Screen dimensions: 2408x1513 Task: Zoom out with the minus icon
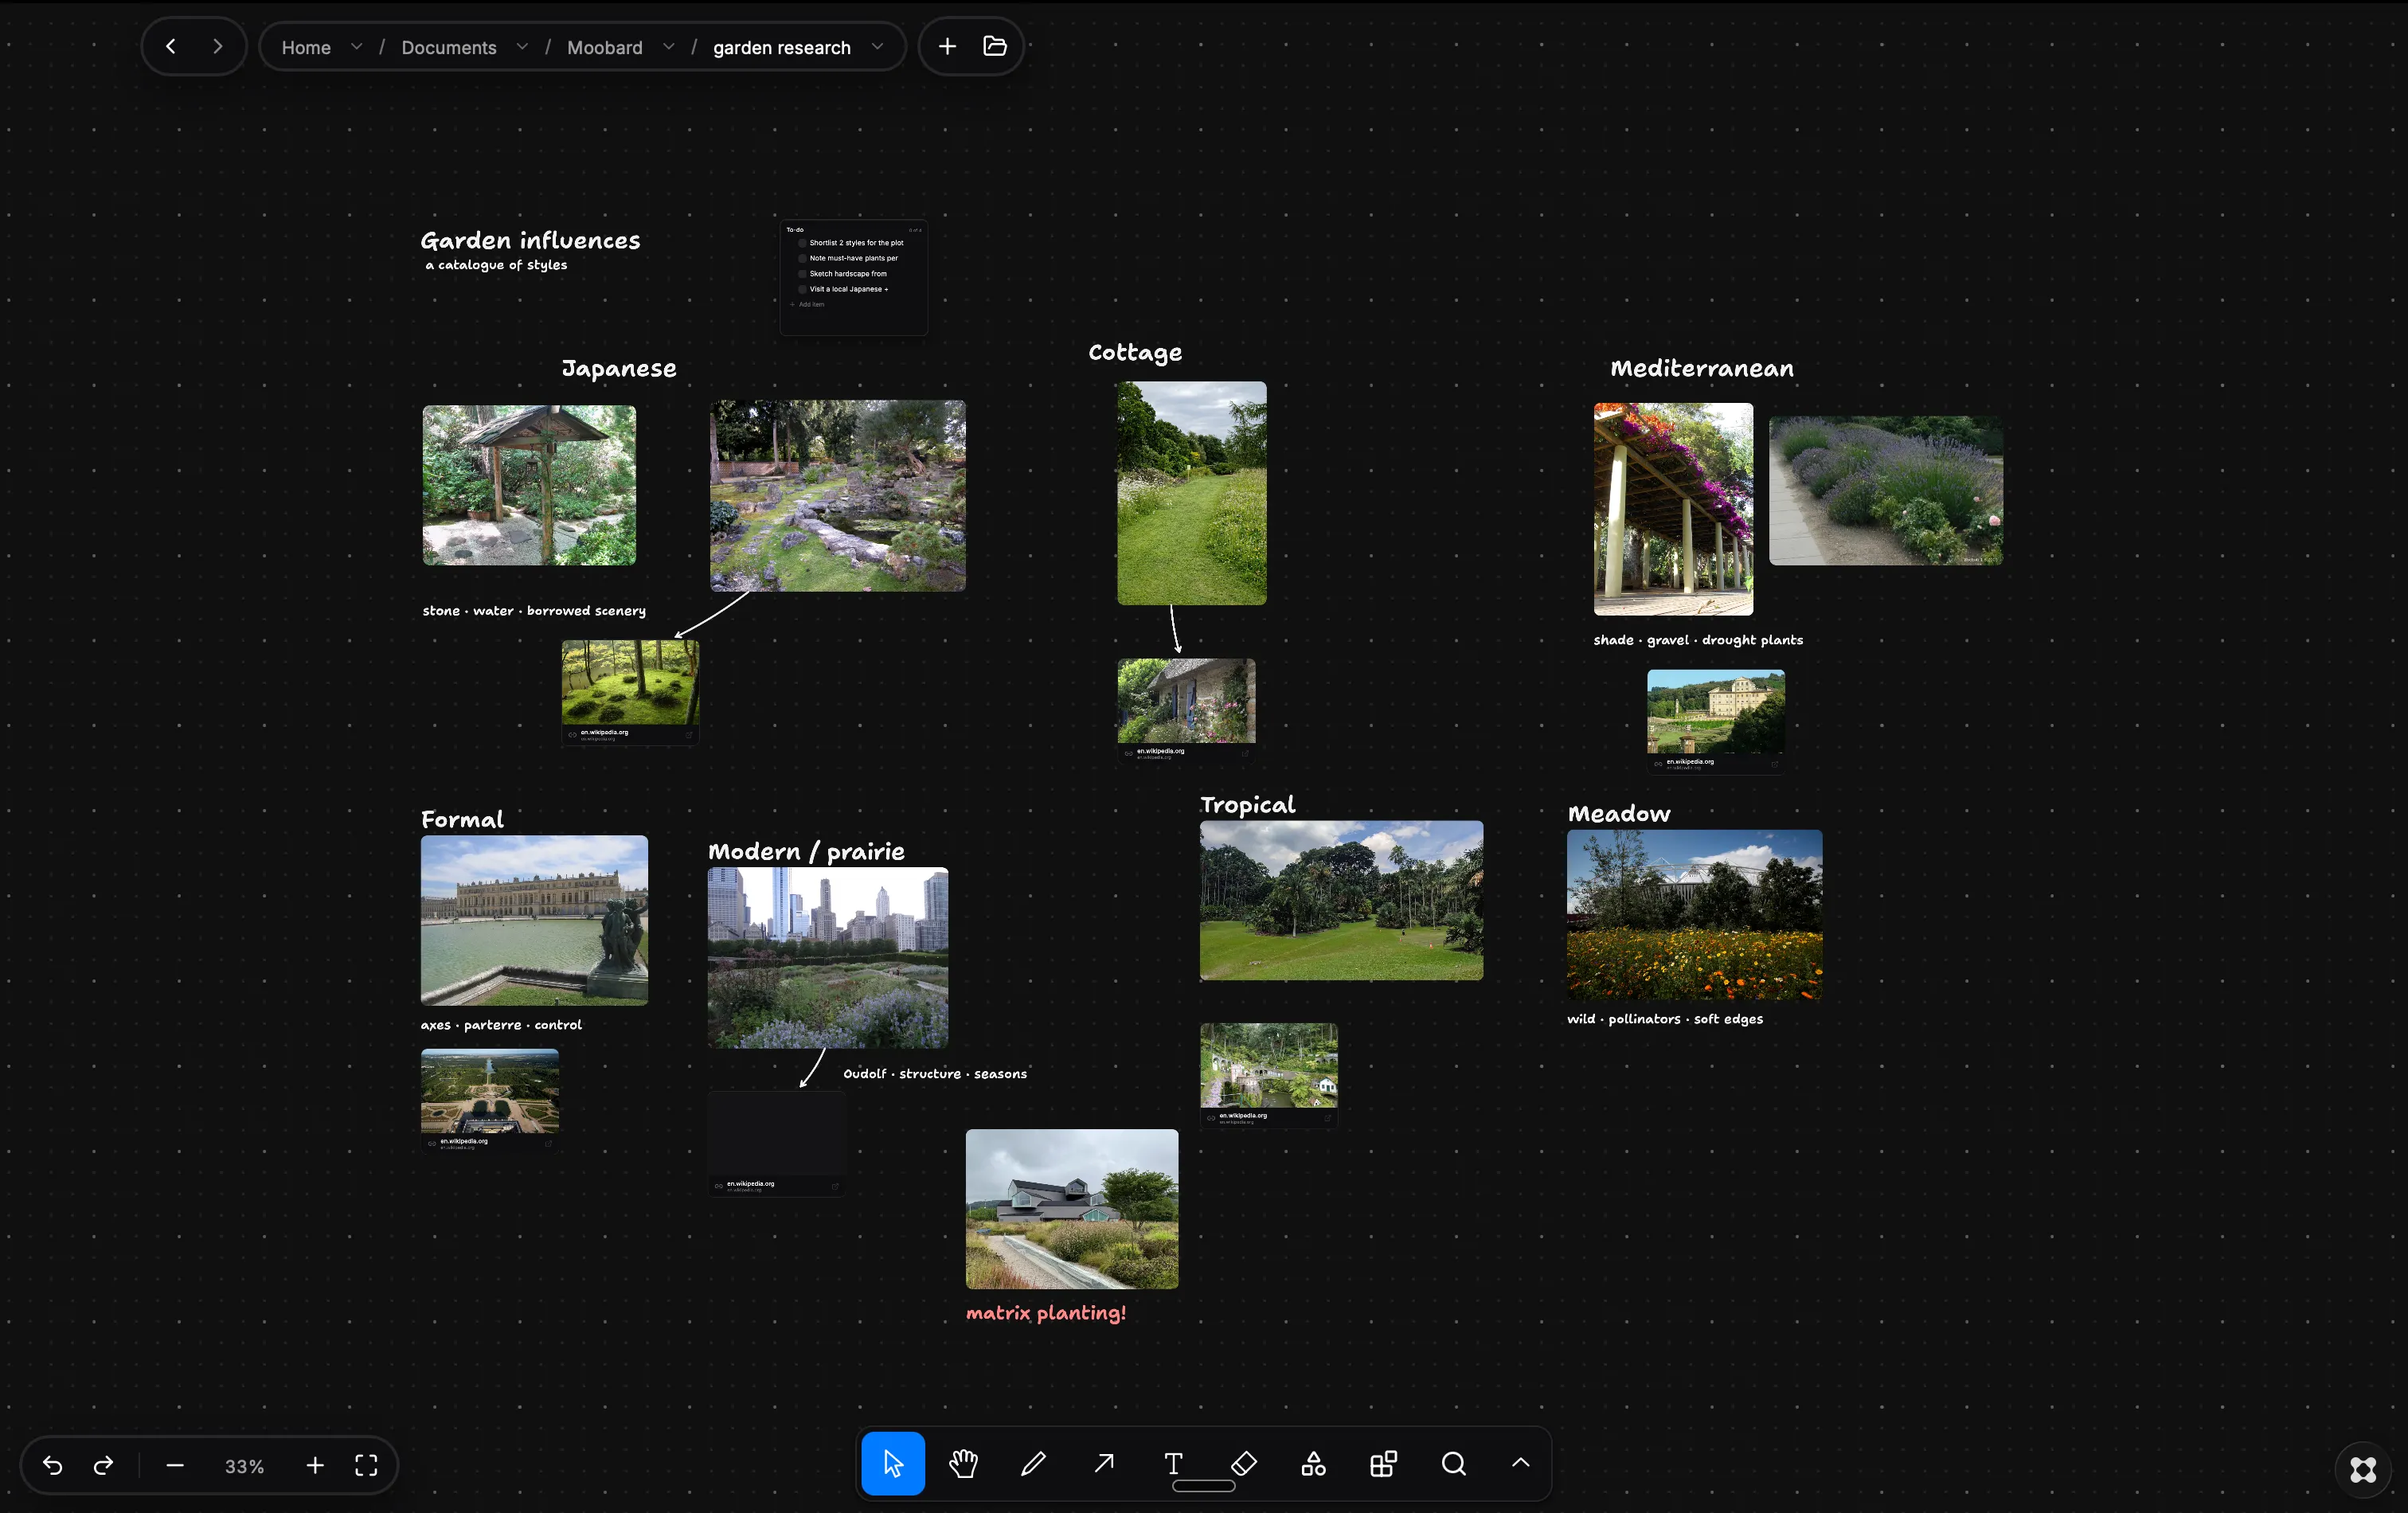[x=175, y=1465]
